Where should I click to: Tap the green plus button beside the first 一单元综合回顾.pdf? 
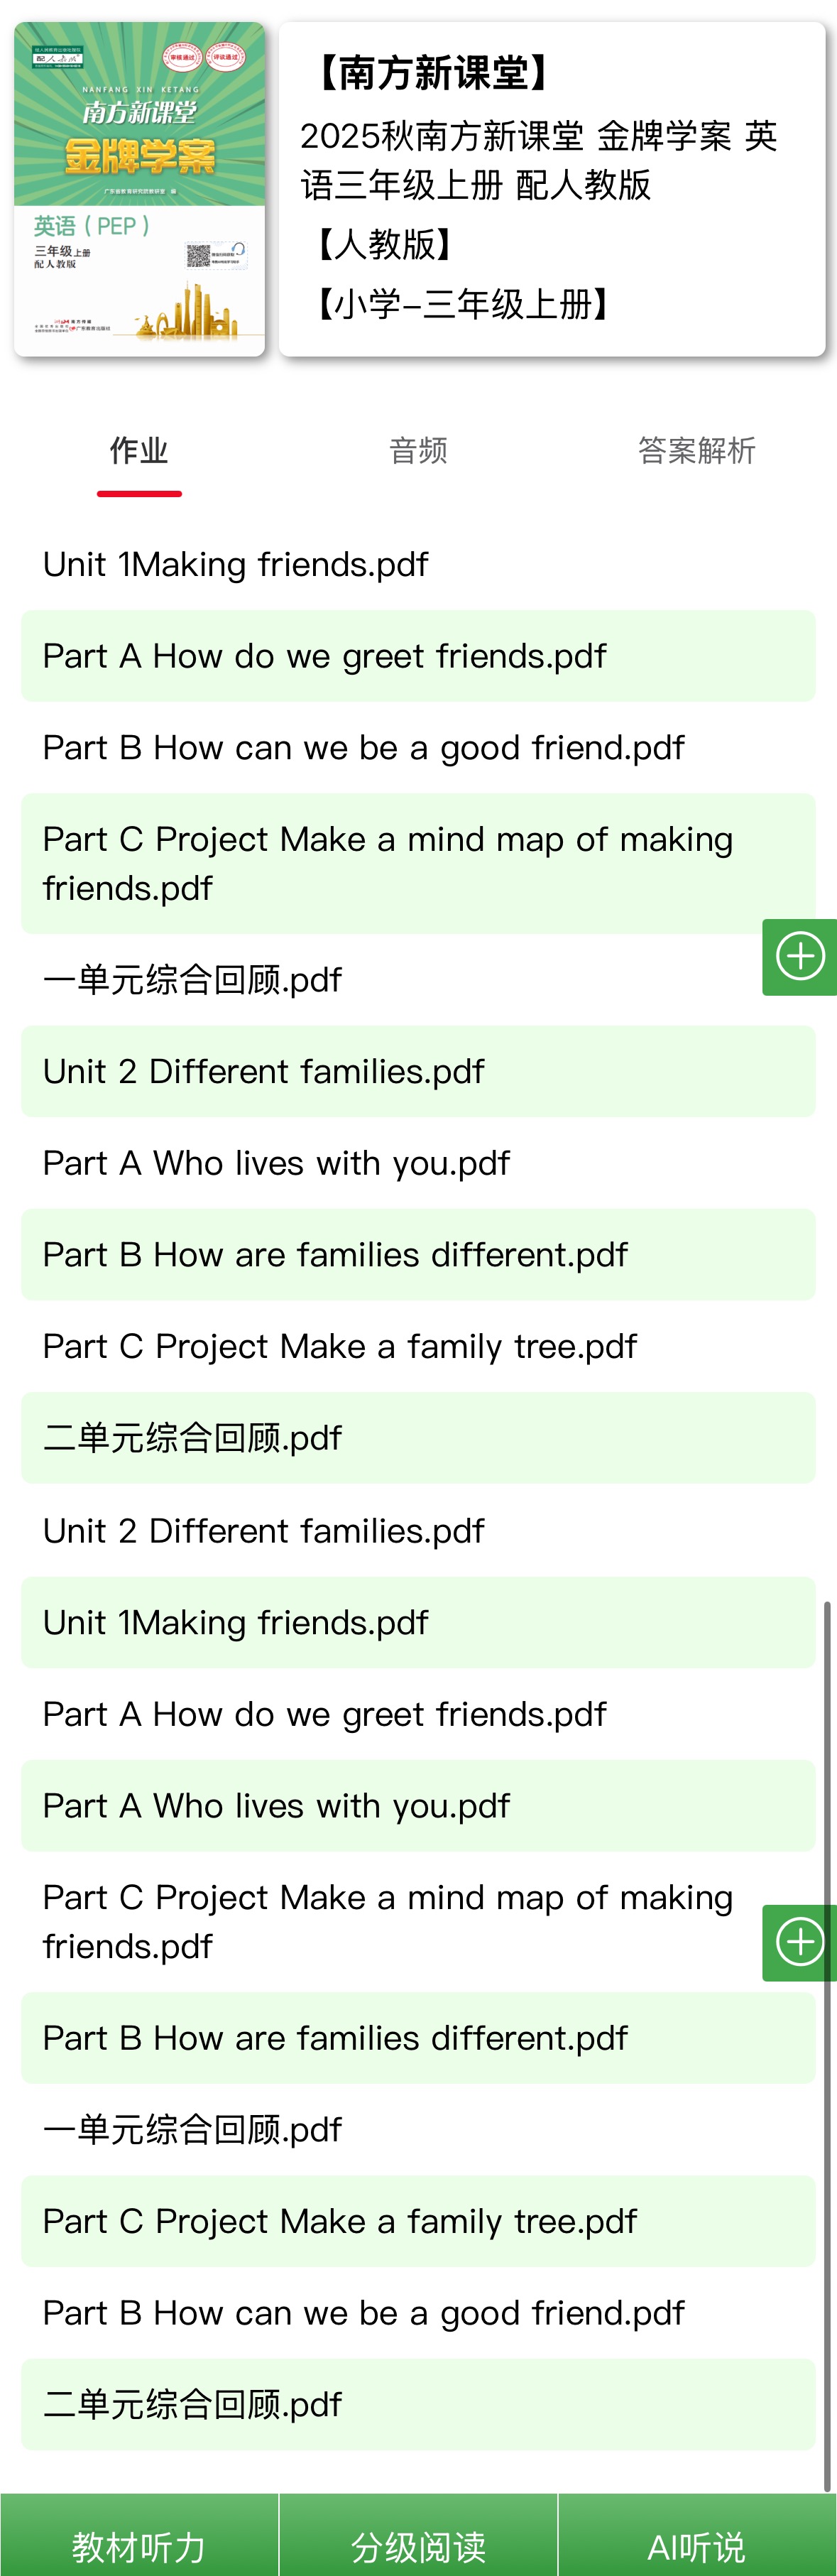point(800,957)
